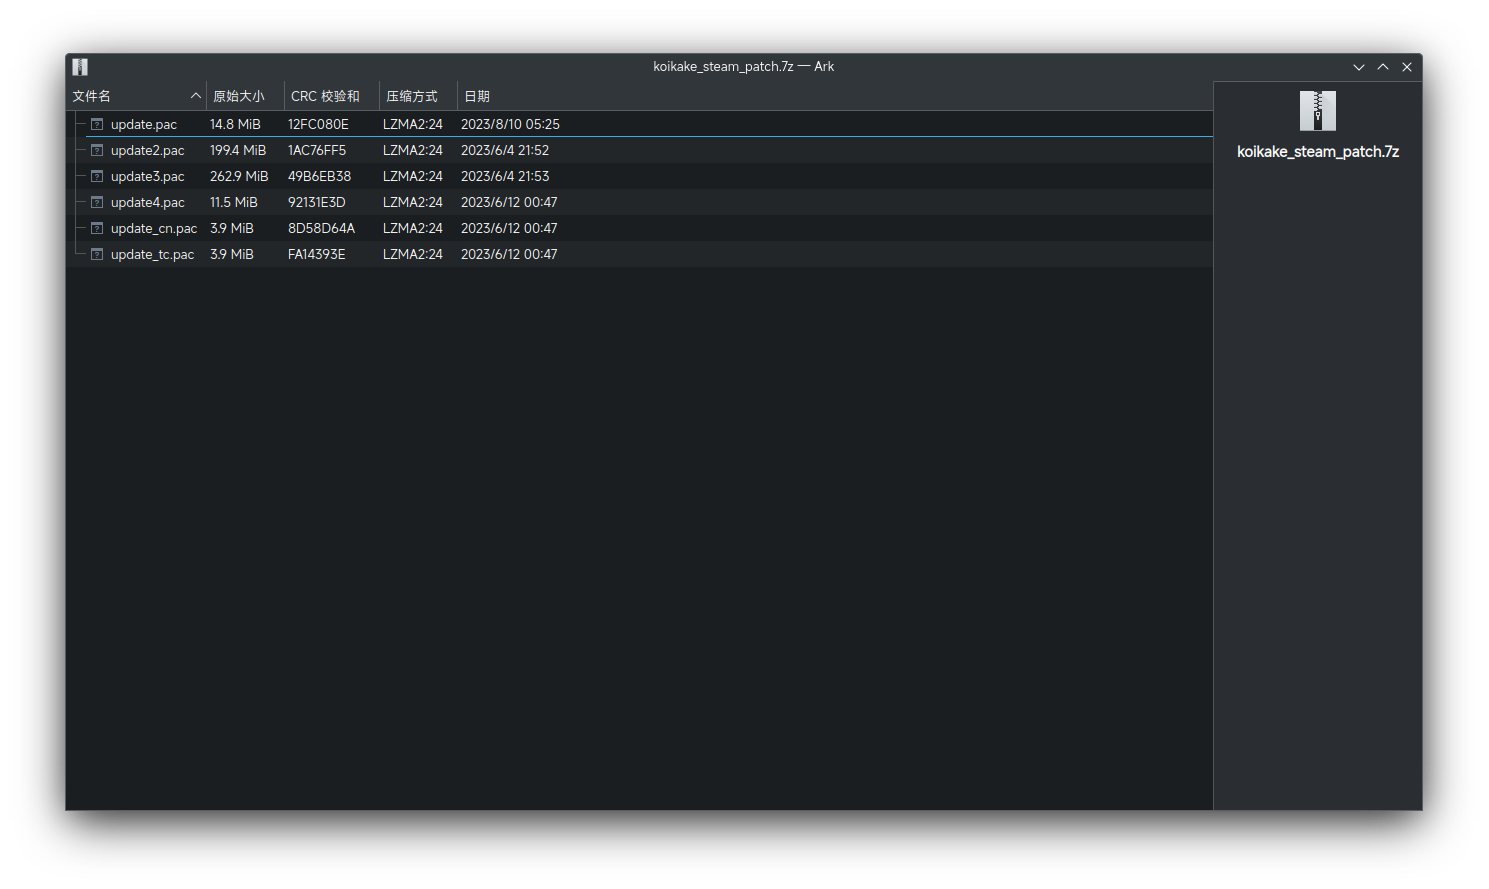The height and width of the screenshot is (889, 1489).
Task: Click the koikake_steam_patch.7z label in info panel
Action: point(1318,152)
